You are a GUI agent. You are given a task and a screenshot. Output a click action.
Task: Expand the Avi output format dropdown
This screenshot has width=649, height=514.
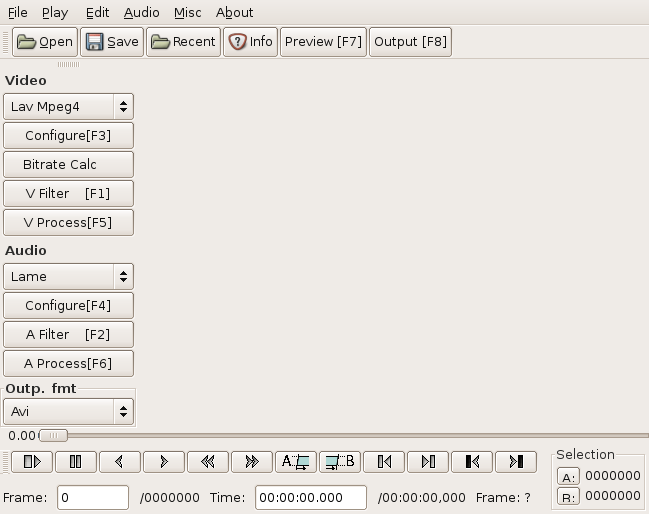pos(68,411)
